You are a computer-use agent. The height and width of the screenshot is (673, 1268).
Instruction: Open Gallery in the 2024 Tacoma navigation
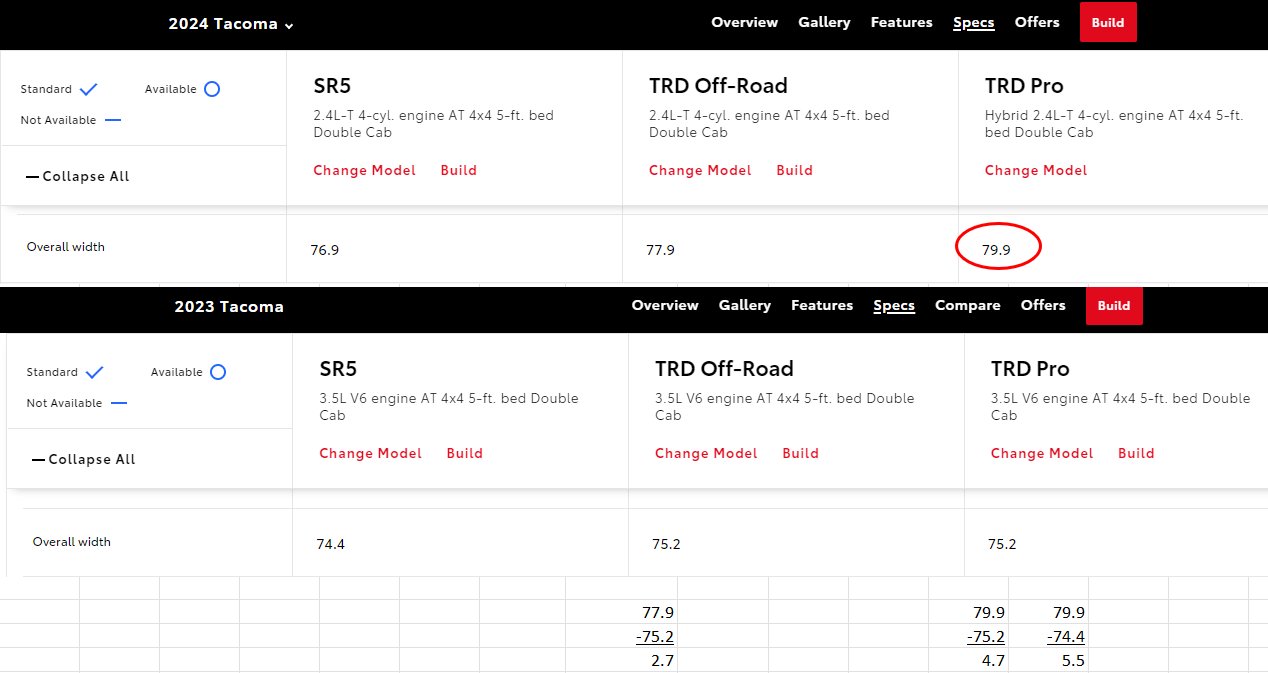click(x=824, y=22)
